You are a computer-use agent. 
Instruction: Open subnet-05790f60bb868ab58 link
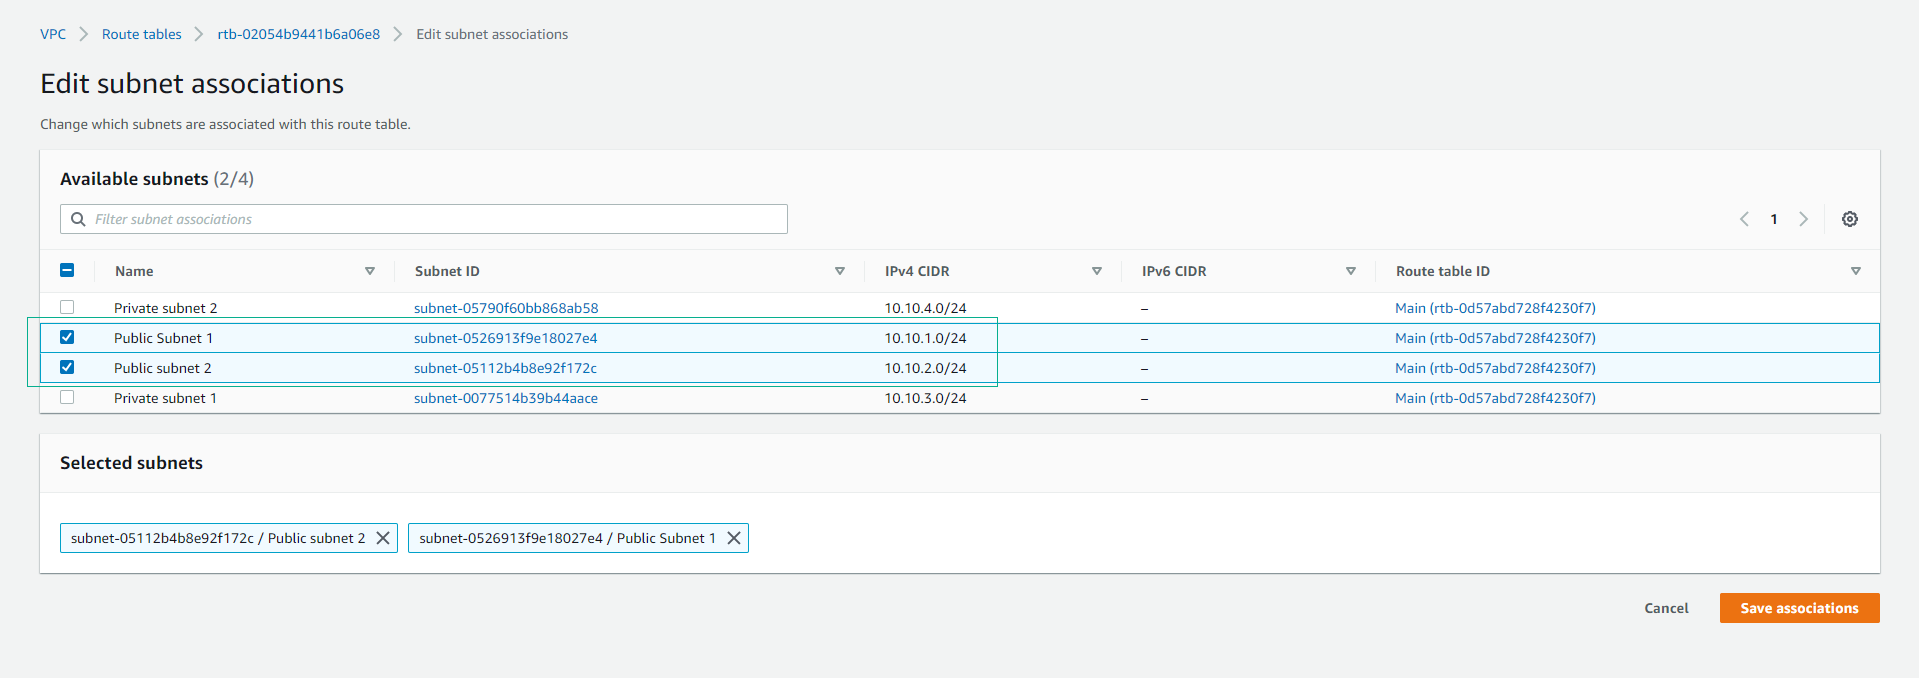(x=506, y=308)
